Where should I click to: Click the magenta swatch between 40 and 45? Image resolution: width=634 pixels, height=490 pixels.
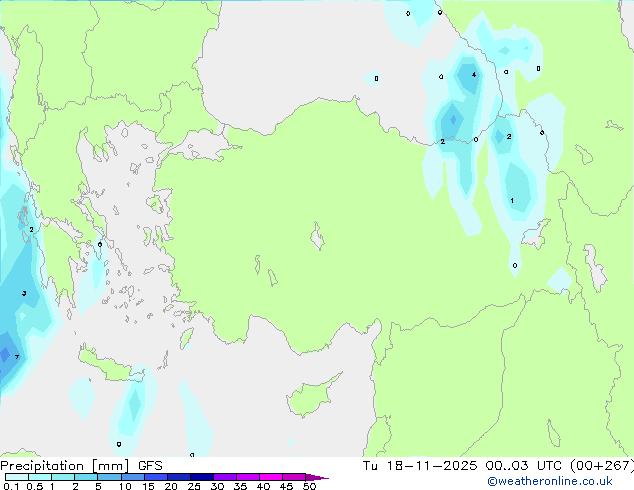pos(271,477)
